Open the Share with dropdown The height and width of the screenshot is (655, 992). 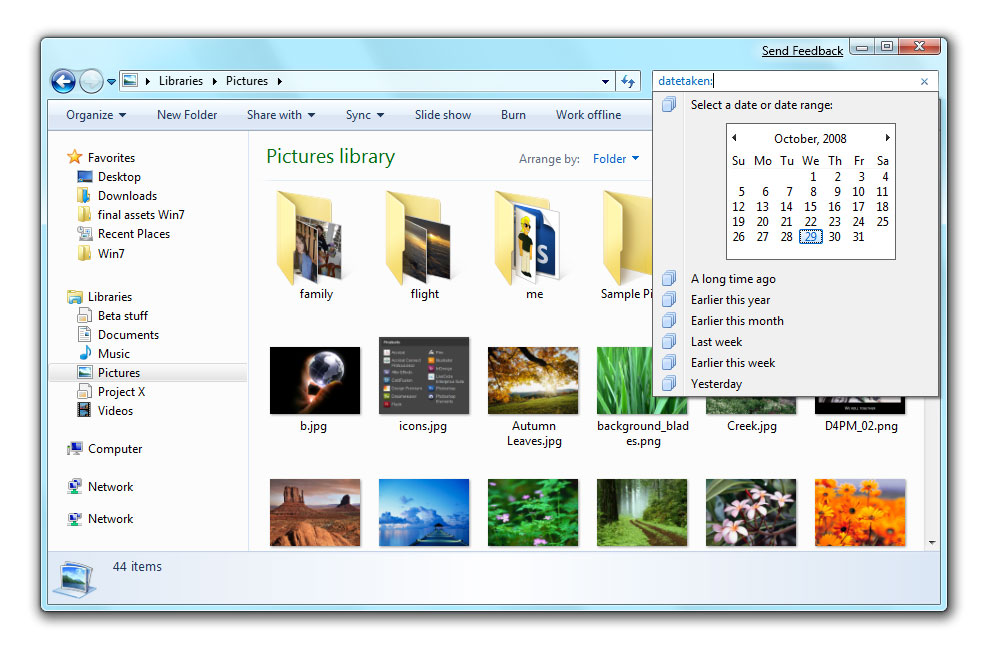(280, 114)
